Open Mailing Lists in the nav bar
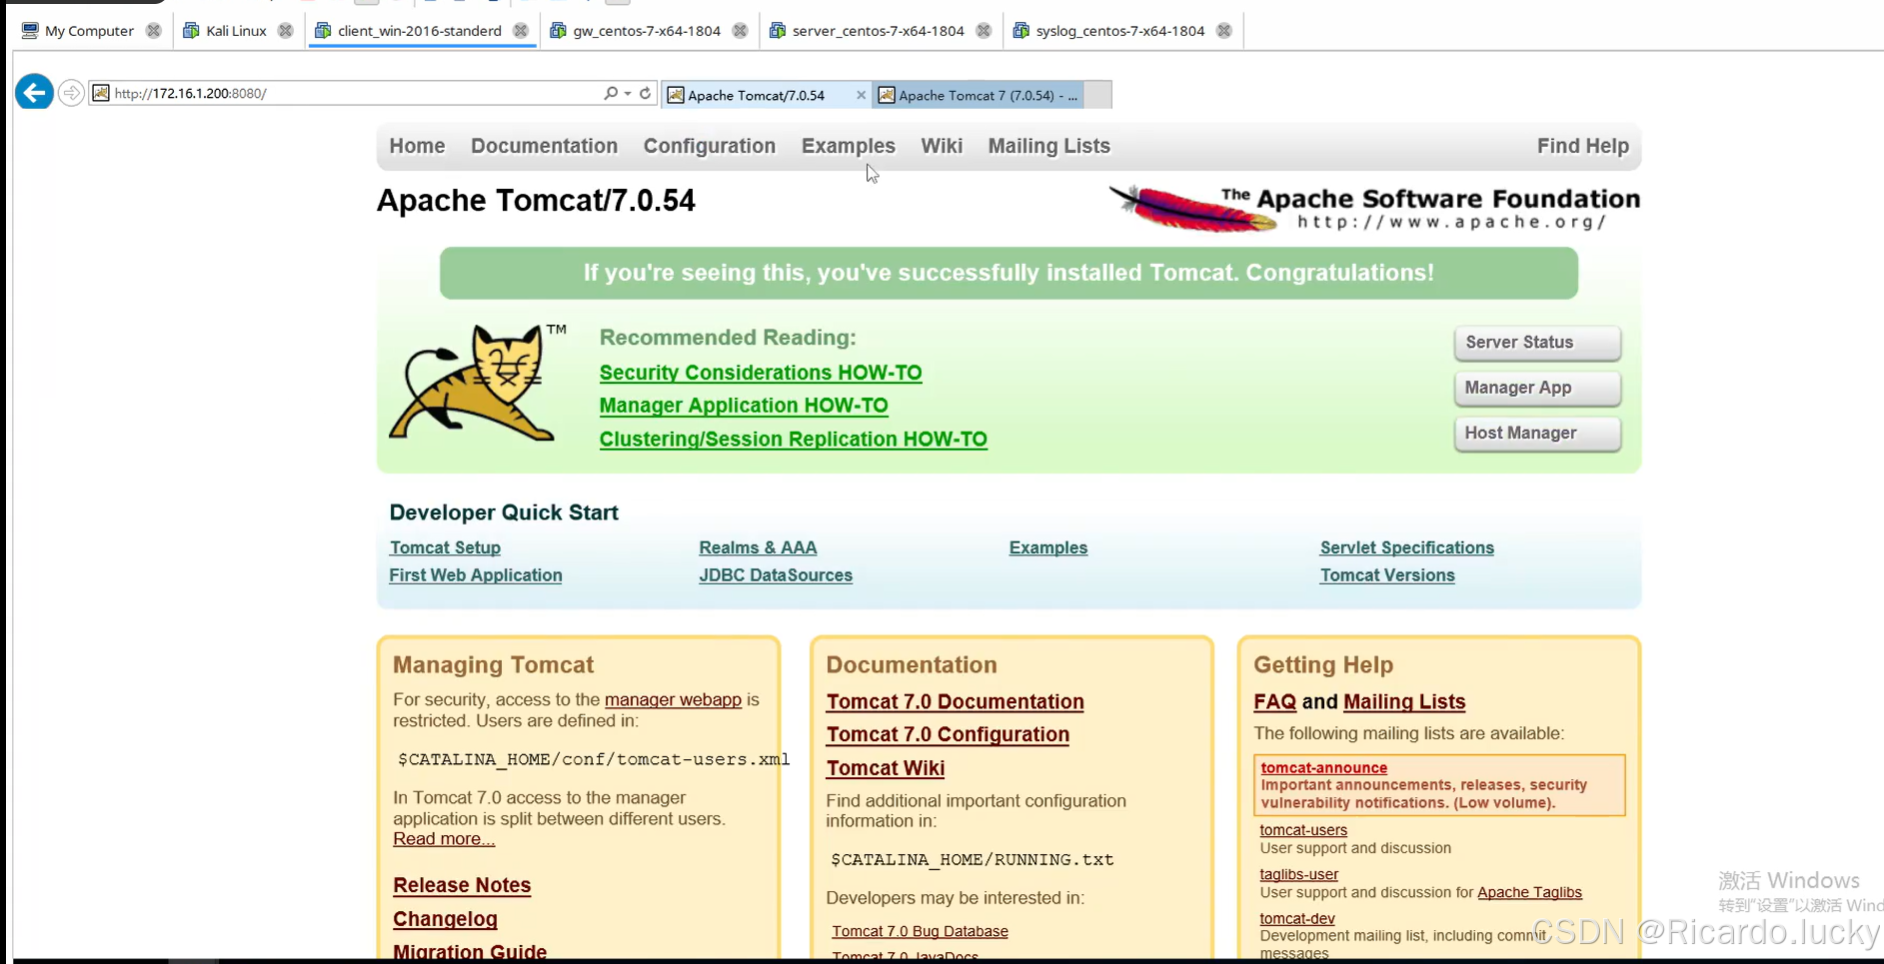 pyautogui.click(x=1049, y=146)
